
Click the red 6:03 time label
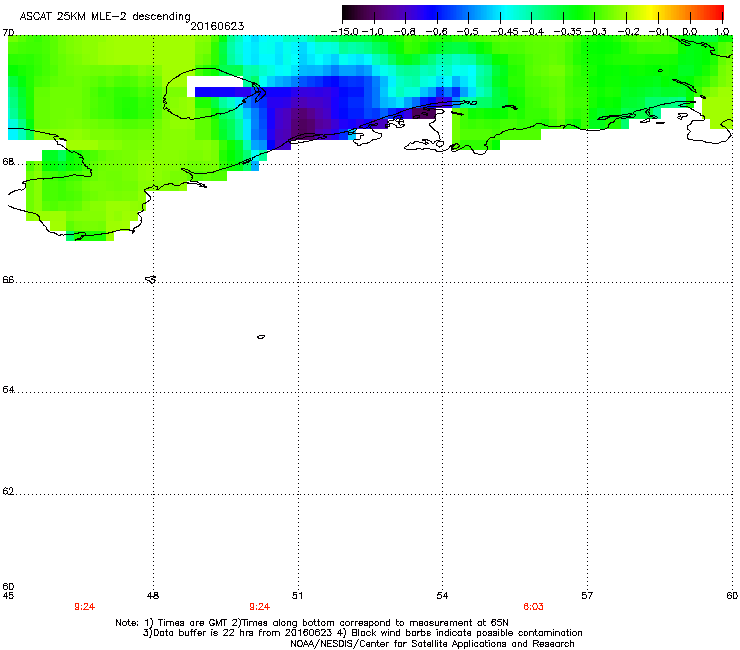click(533, 607)
